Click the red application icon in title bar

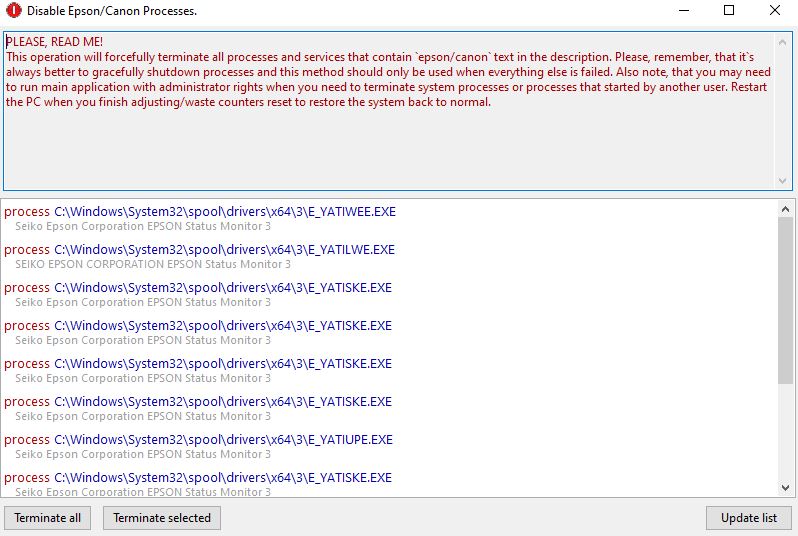[13, 11]
